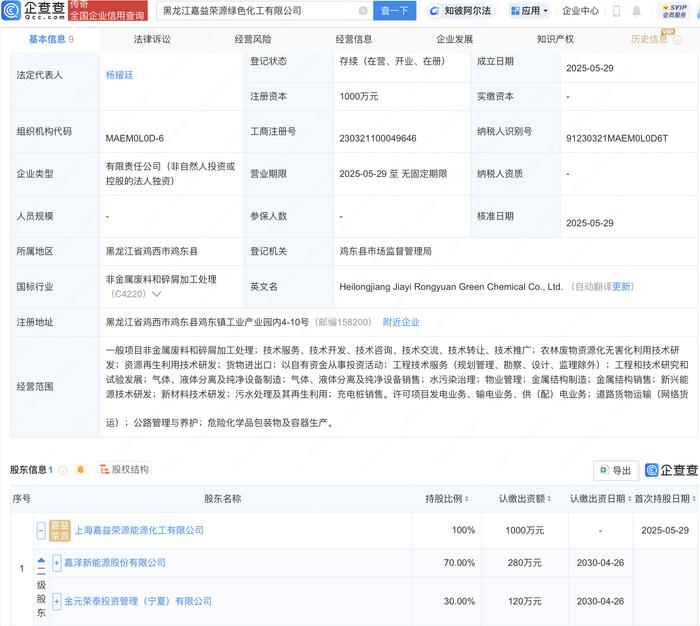The height and width of the screenshot is (626, 700).
Task: Clear the search box with the X icon
Action: [x=363, y=11]
